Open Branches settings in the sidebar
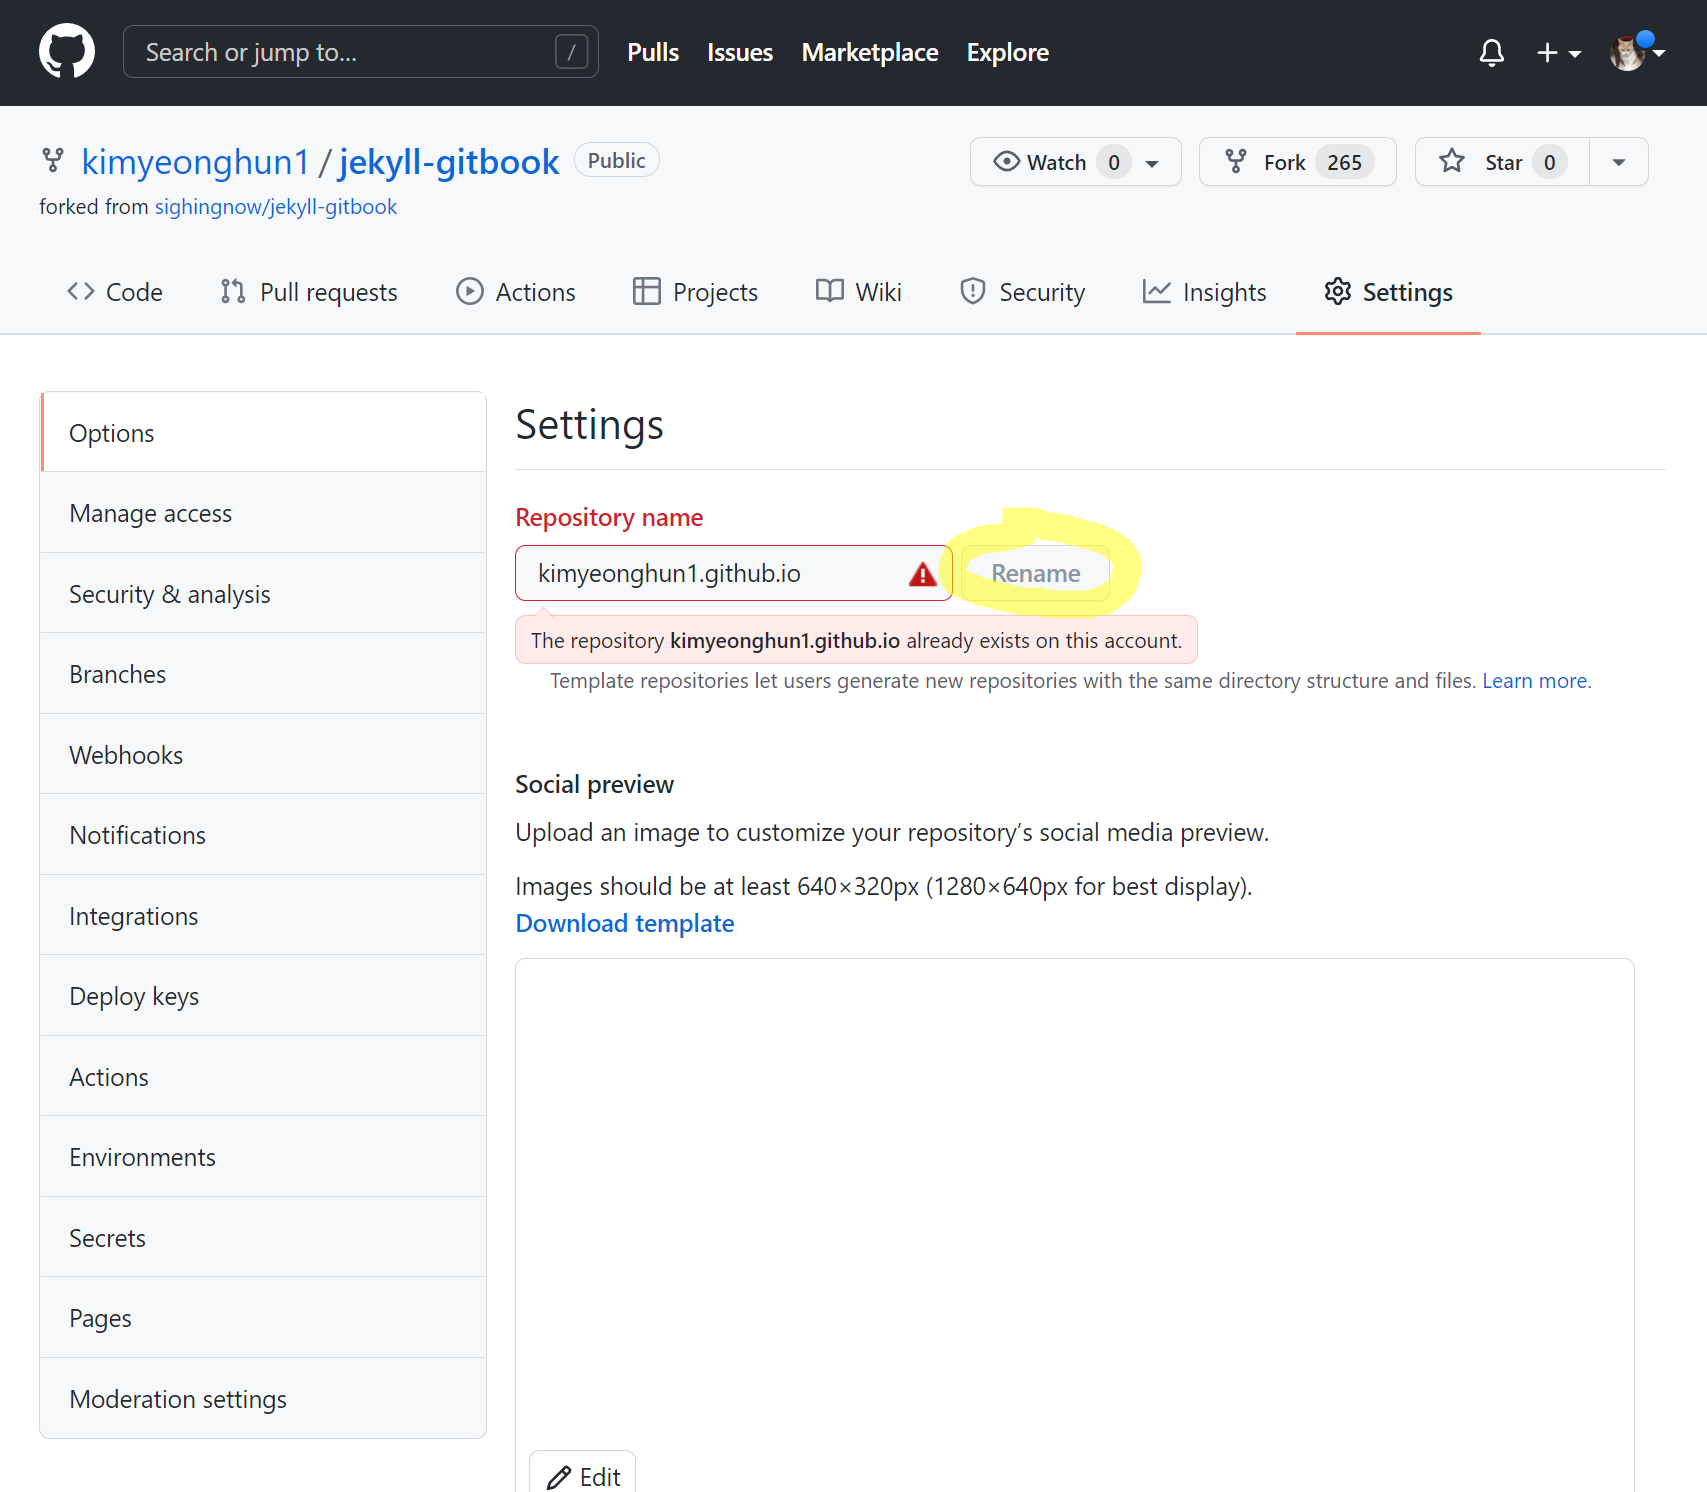 [118, 674]
